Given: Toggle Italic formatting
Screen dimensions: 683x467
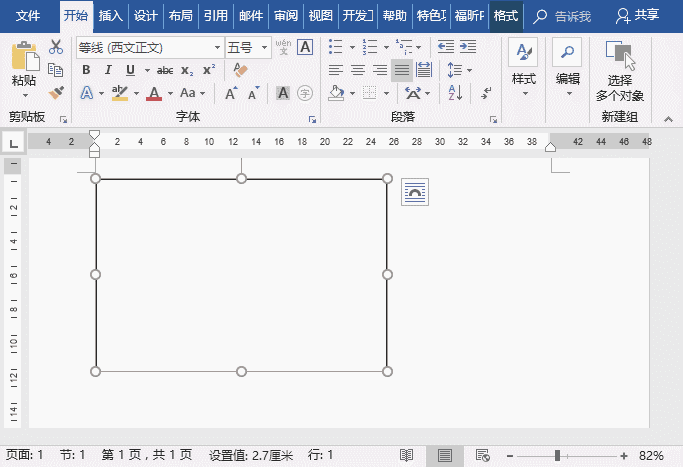Looking at the screenshot, I should 108,70.
